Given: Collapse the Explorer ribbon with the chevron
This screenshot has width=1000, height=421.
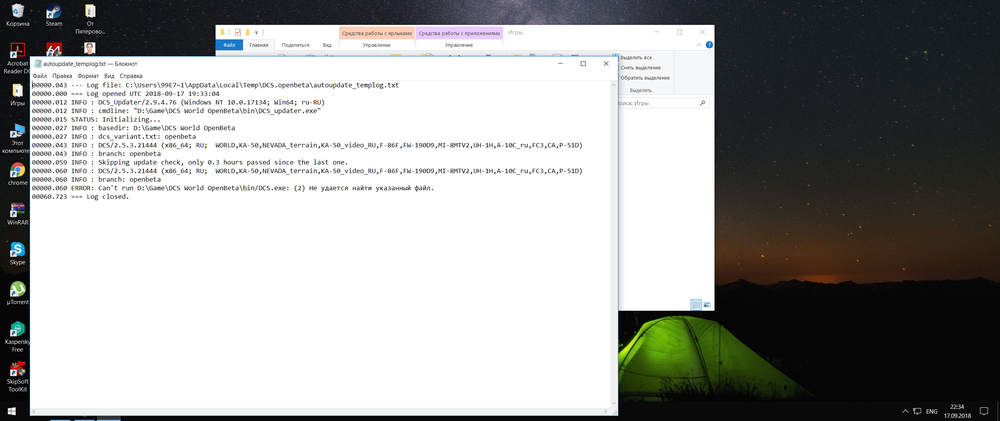Looking at the screenshot, I should coord(700,45).
